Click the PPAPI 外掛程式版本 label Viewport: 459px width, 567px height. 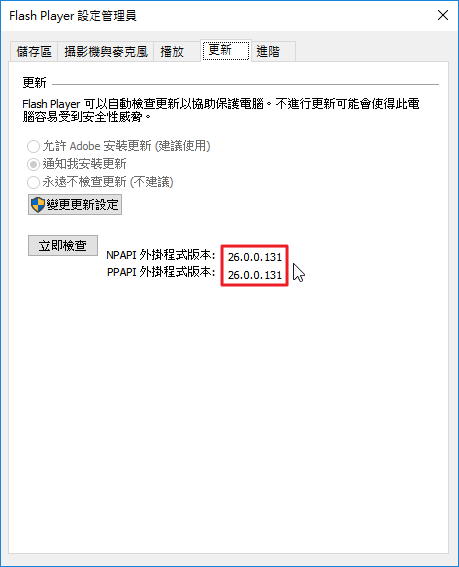pos(161,272)
